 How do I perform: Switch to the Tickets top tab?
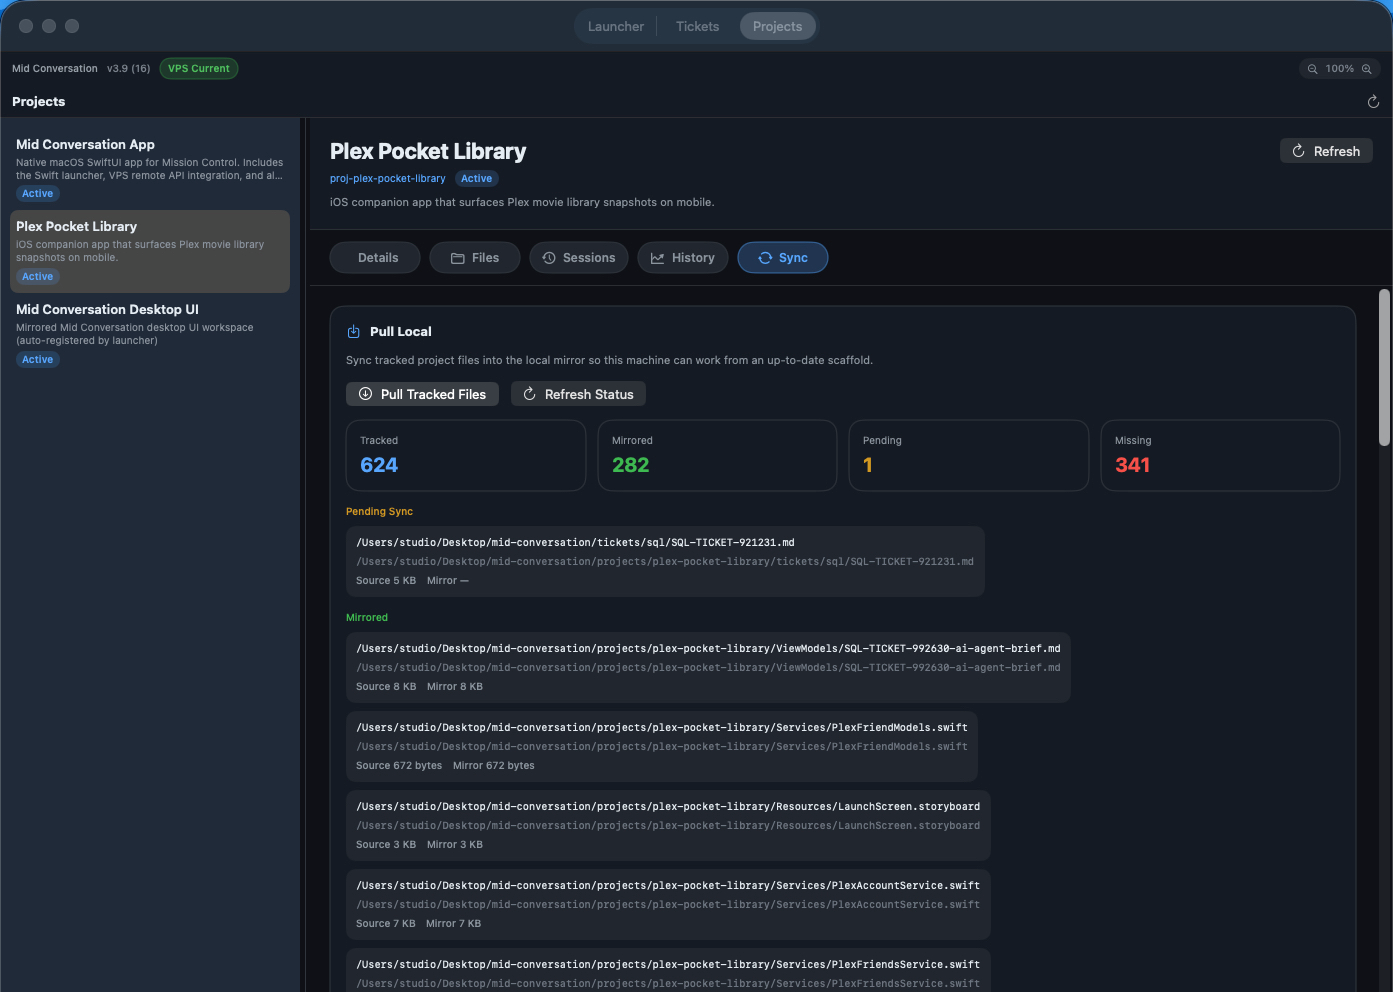(697, 27)
